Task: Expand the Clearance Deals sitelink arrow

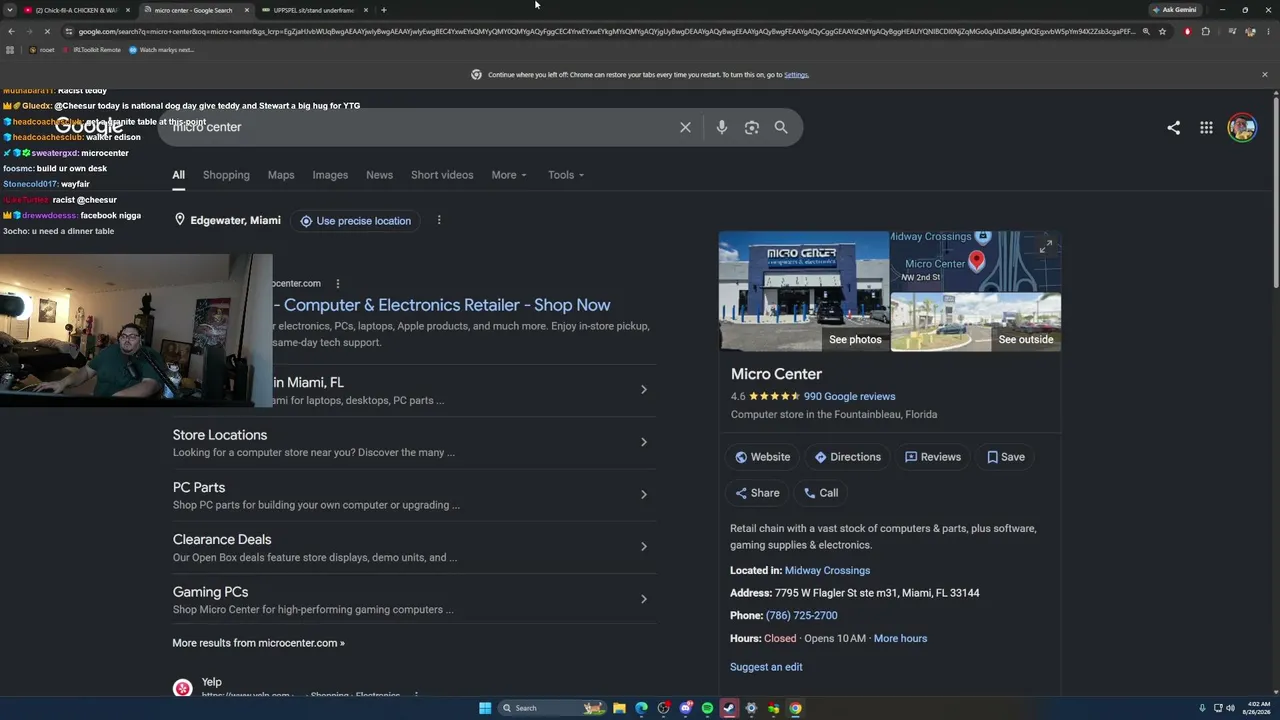Action: pyautogui.click(x=643, y=546)
